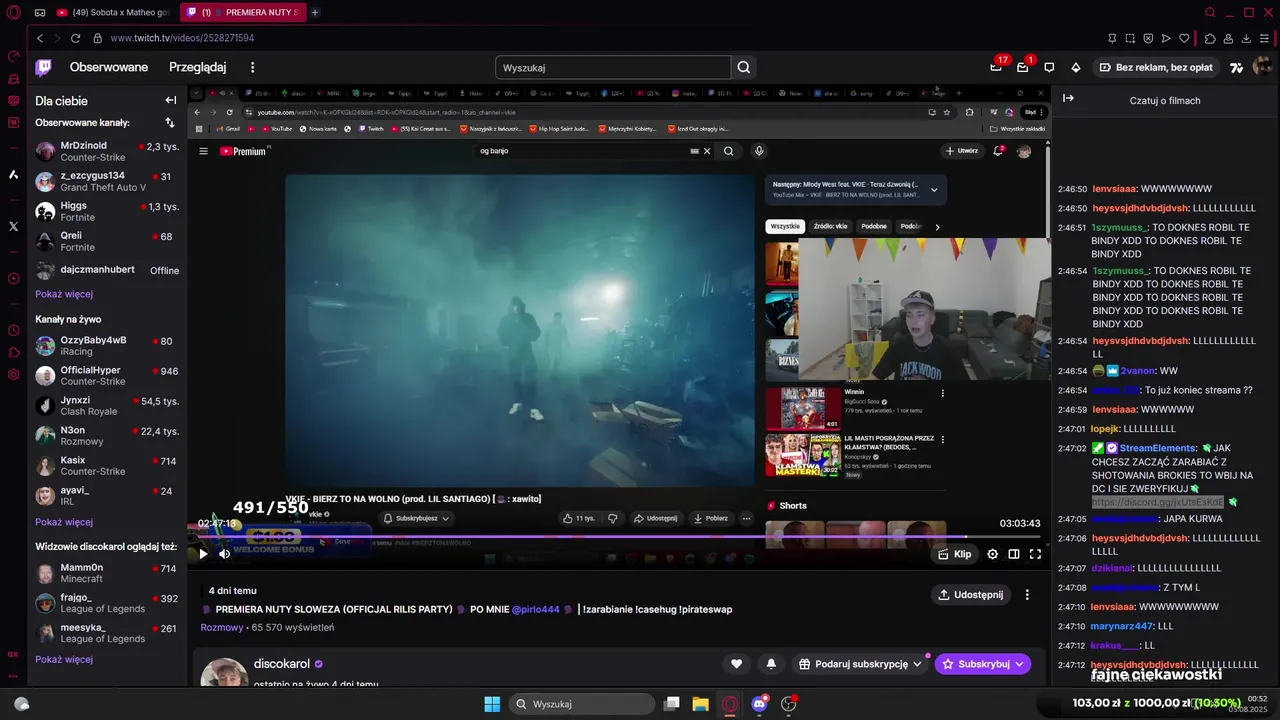Open discord link in StreamElements message
The height and width of the screenshot is (720, 1280).
pyautogui.click(x=1157, y=502)
